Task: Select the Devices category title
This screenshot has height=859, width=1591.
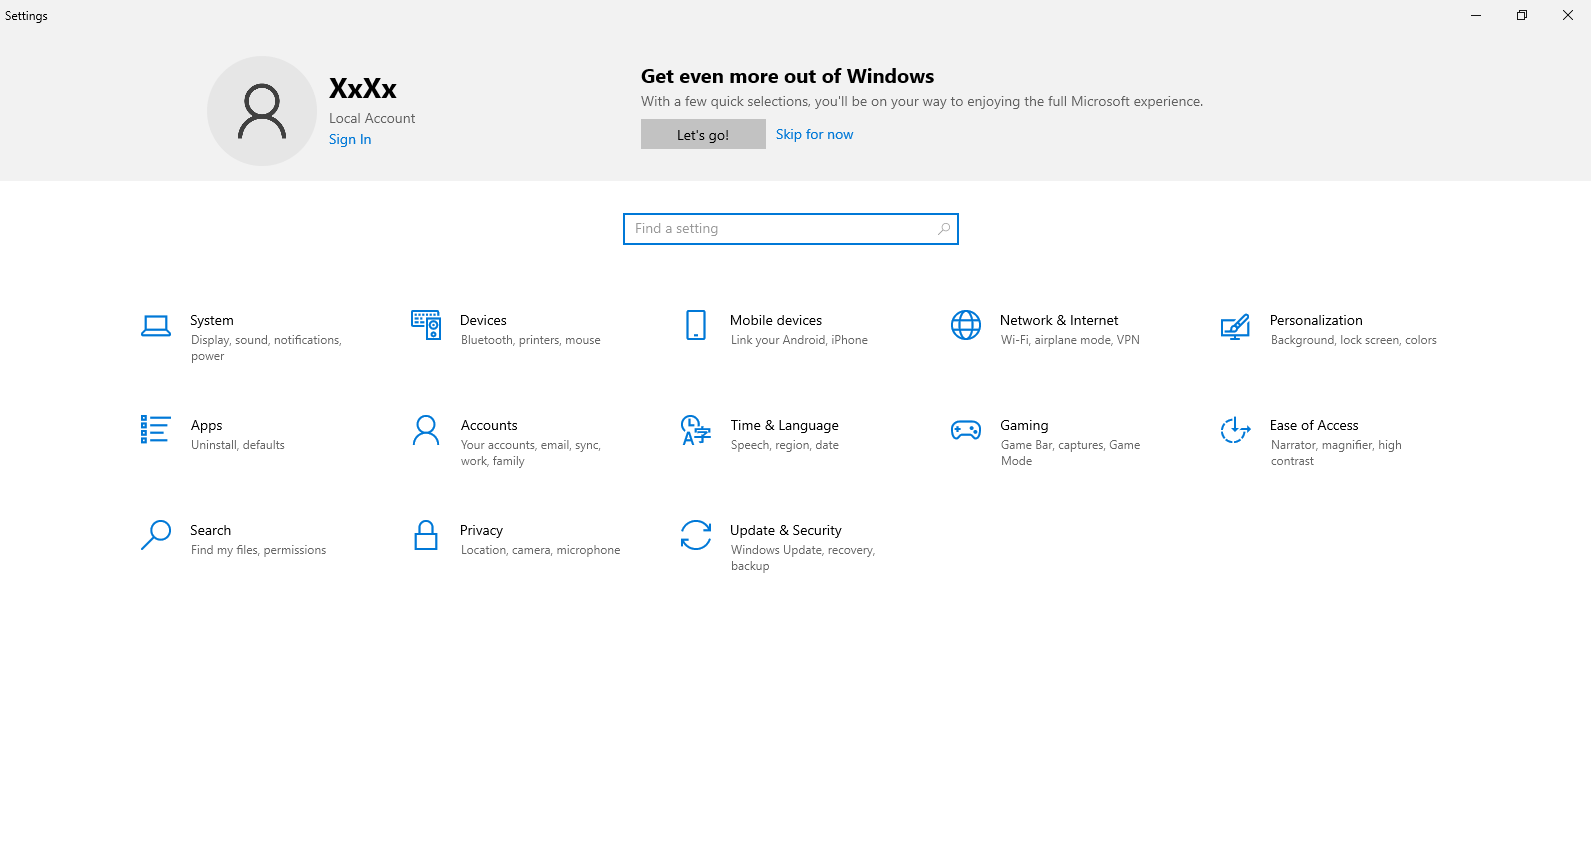Action: click(483, 320)
